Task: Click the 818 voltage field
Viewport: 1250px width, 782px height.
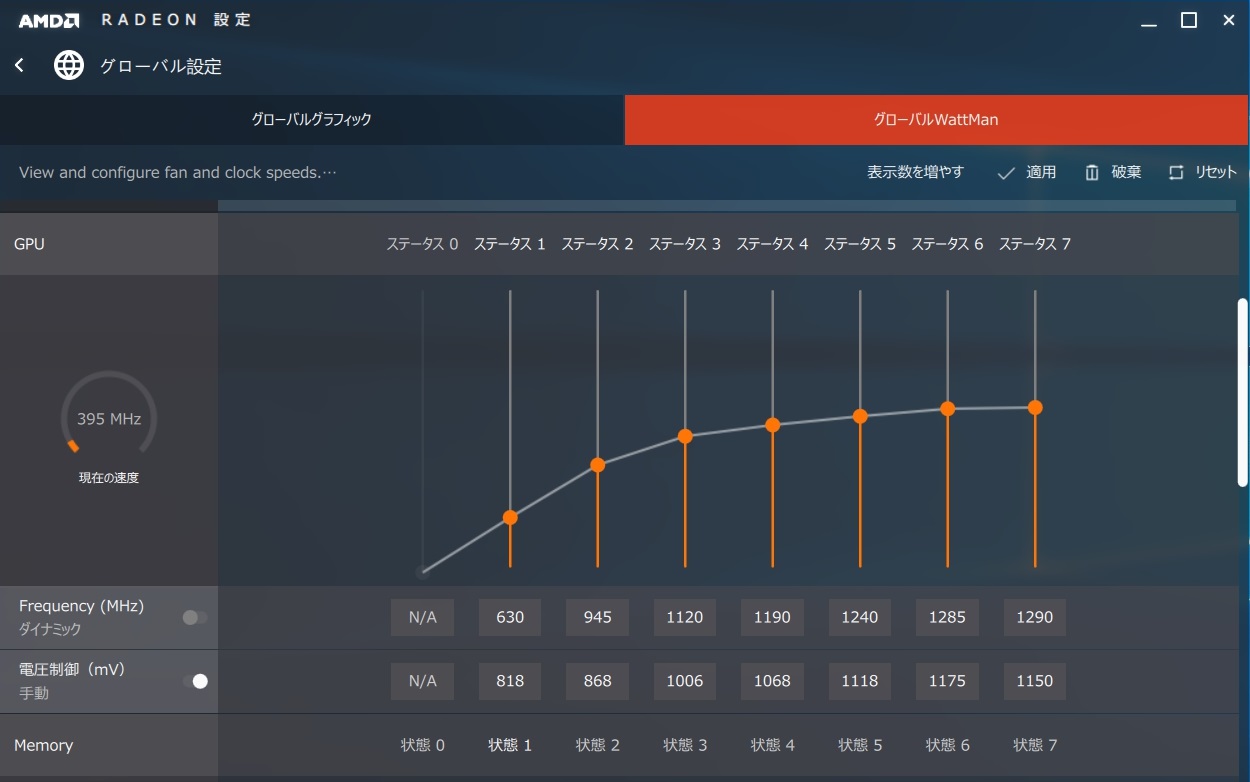Action: coord(510,681)
